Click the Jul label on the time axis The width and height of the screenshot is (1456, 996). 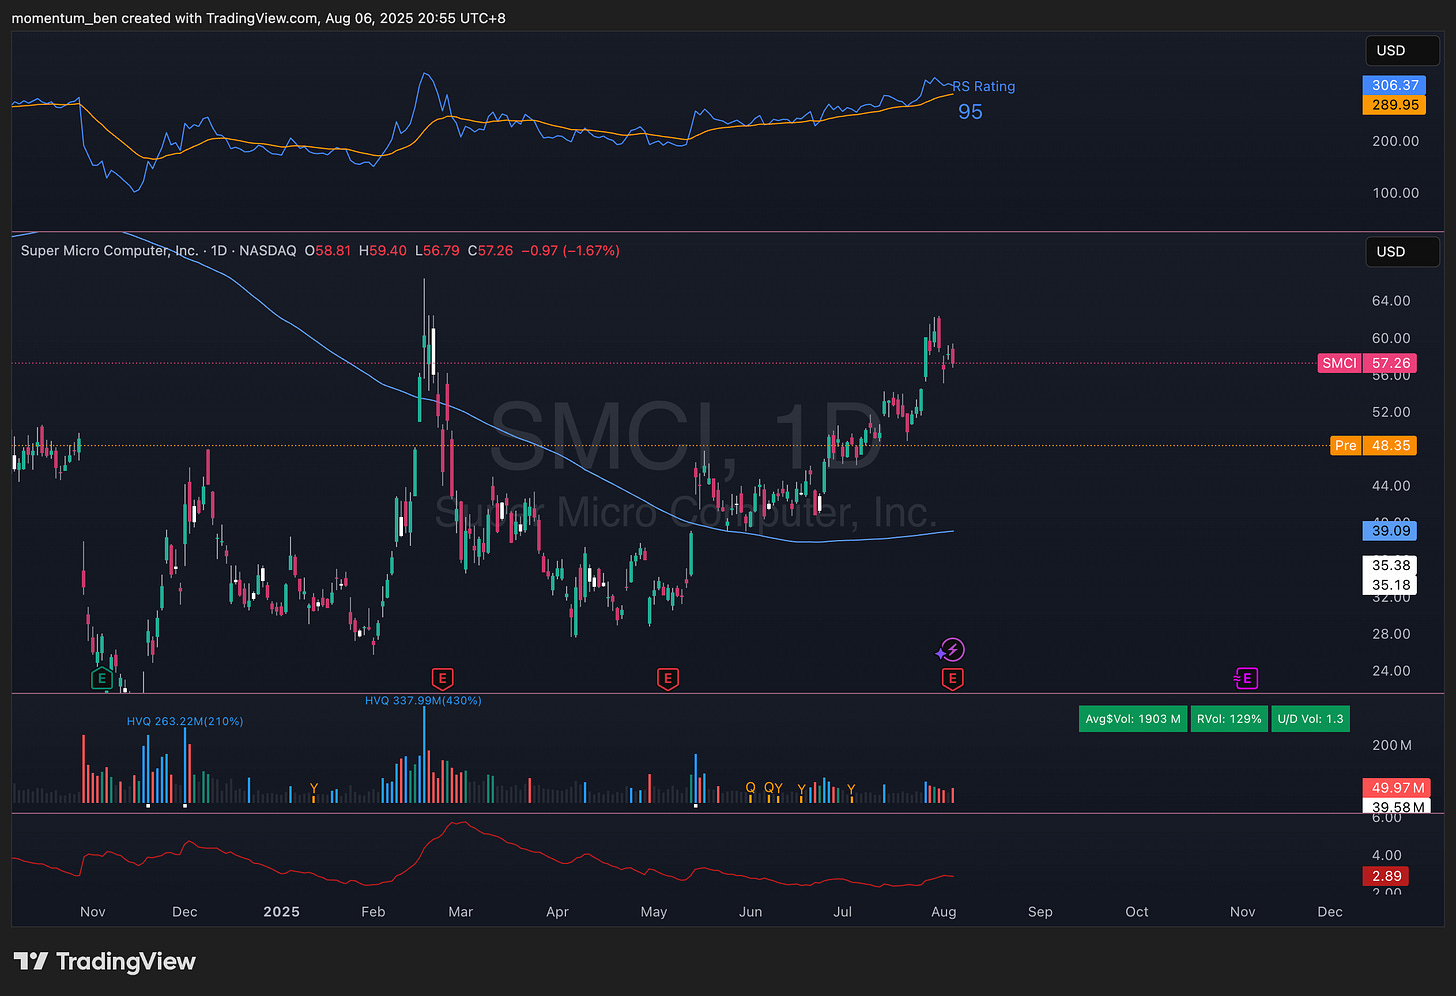click(843, 911)
